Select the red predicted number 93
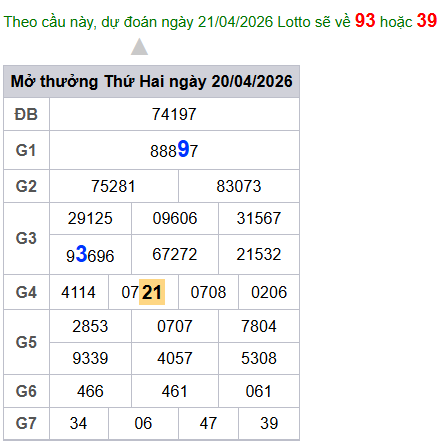 pyautogui.click(x=365, y=21)
